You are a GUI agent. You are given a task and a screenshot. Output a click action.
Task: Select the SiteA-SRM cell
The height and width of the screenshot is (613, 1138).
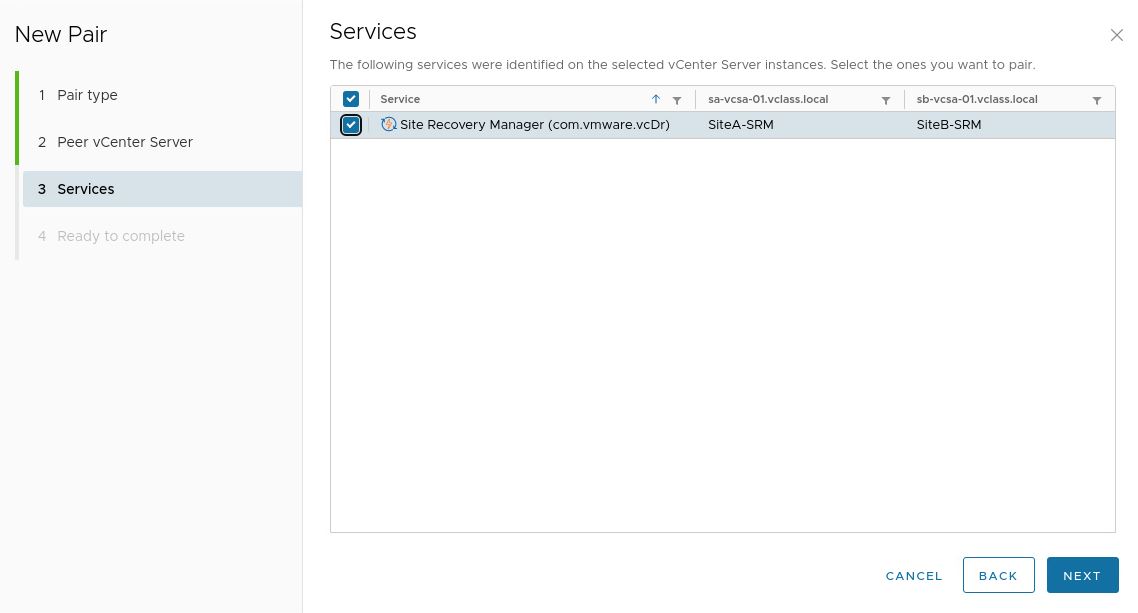click(x=740, y=125)
